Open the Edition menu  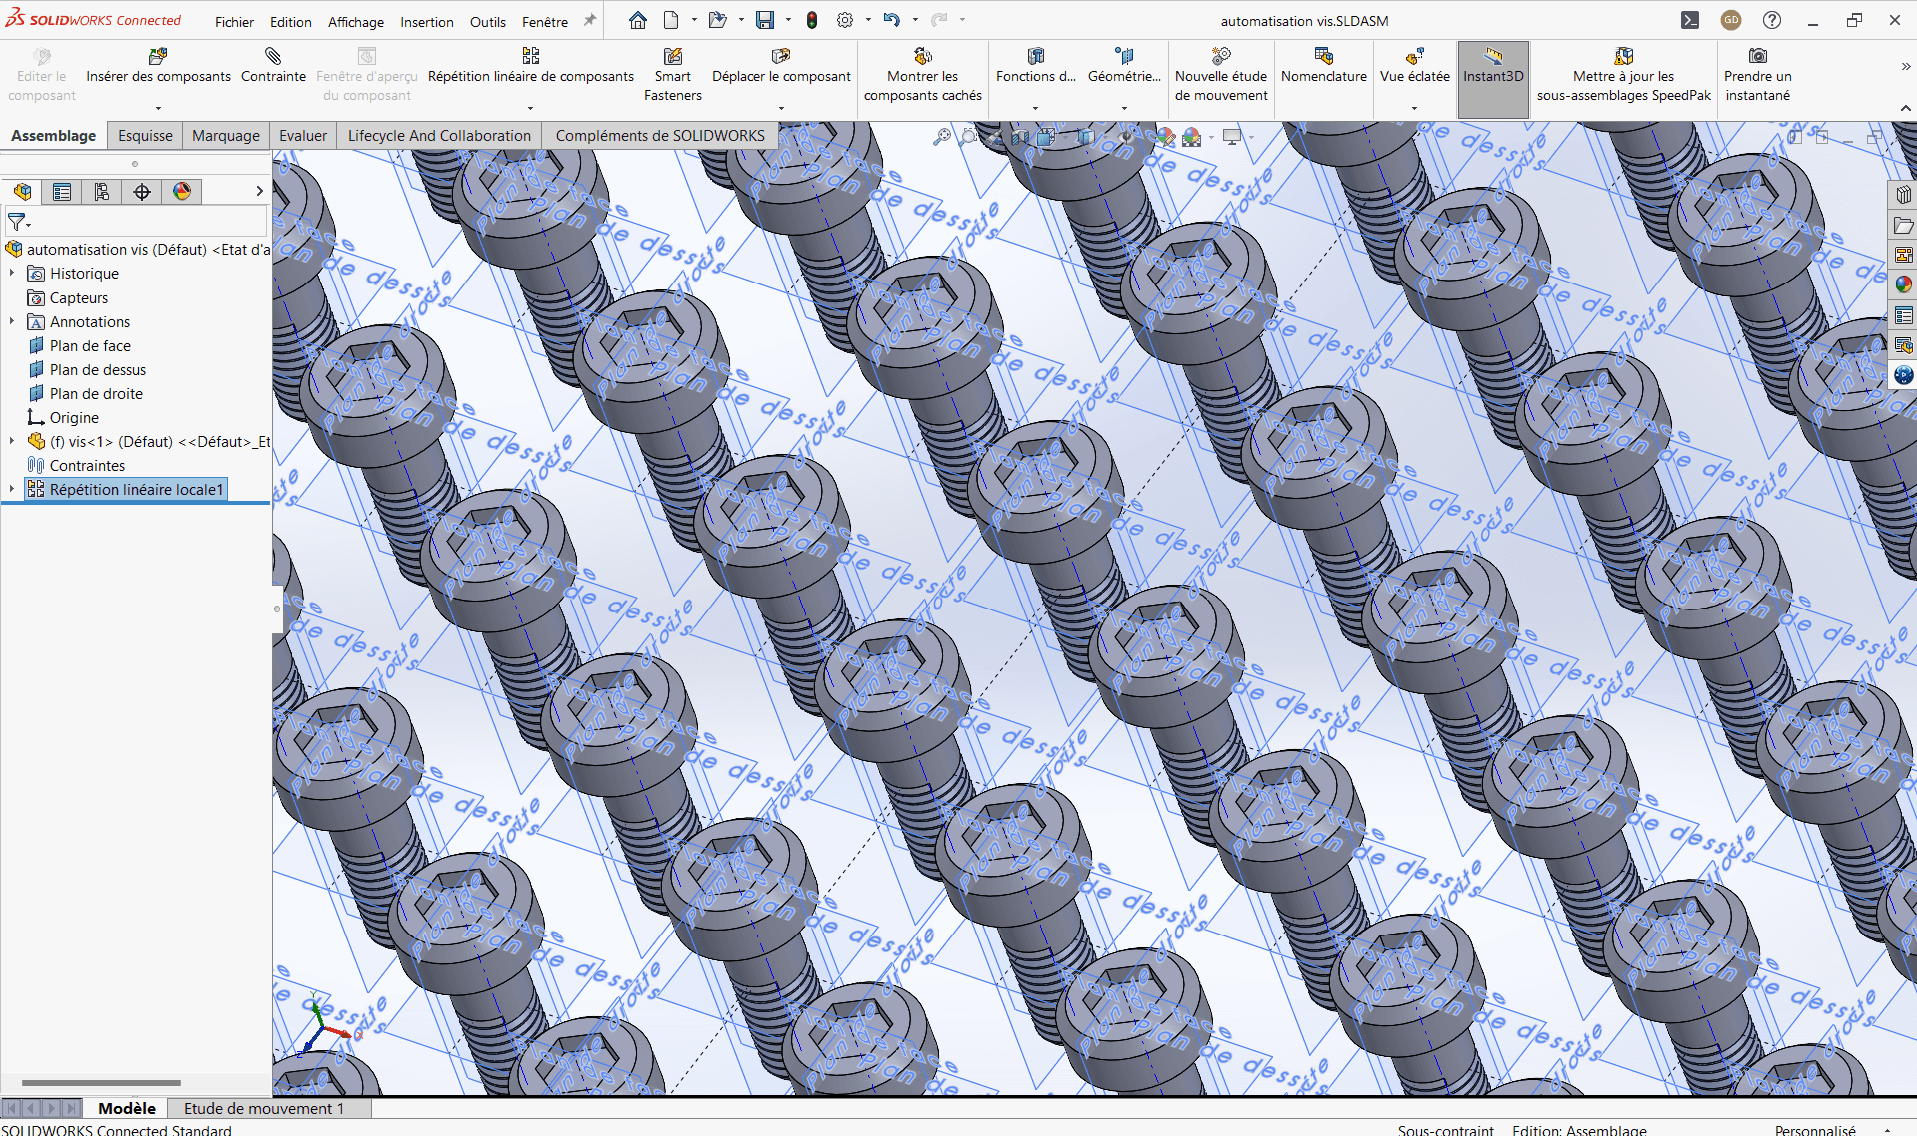point(291,22)
